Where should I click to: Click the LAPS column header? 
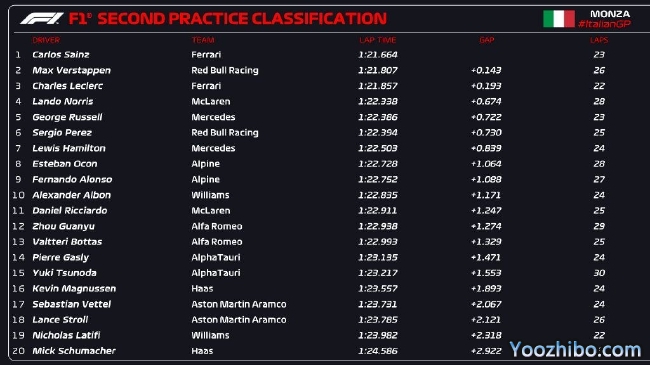point(599,40)
